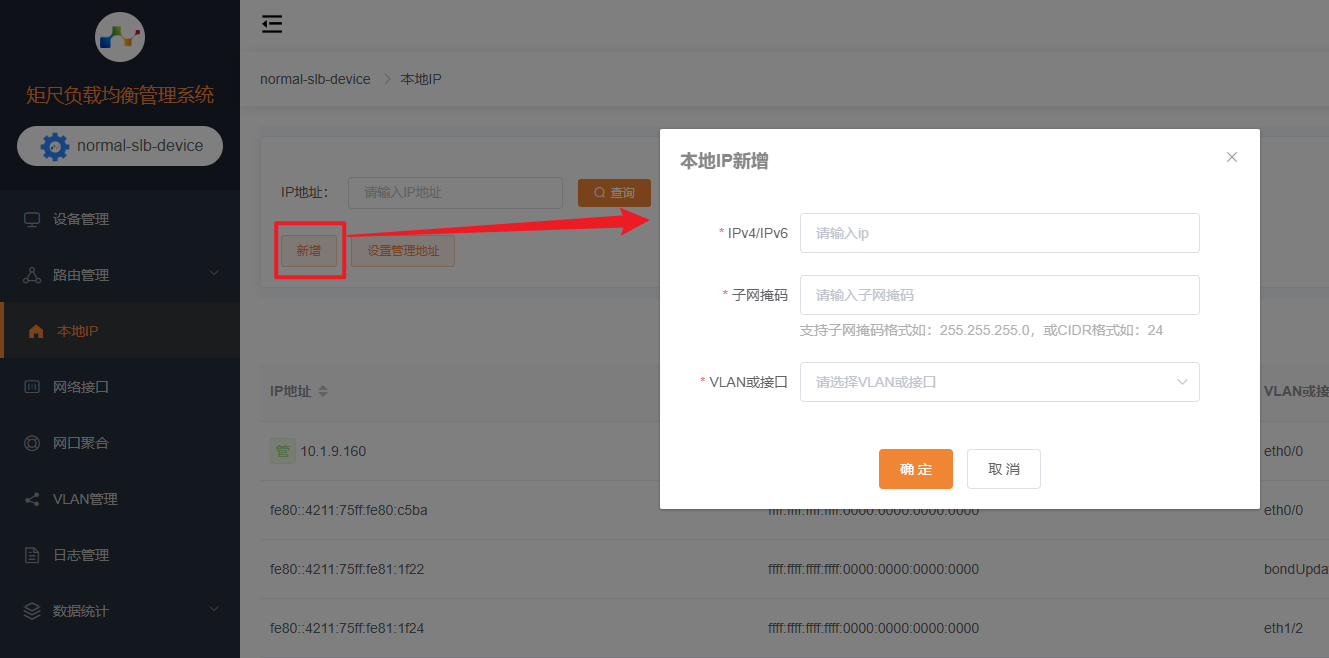This screenshot has height=658, width=1329.
Task: Open the VLAN或接口 dropdown
Action: click(x=999, y=382)
